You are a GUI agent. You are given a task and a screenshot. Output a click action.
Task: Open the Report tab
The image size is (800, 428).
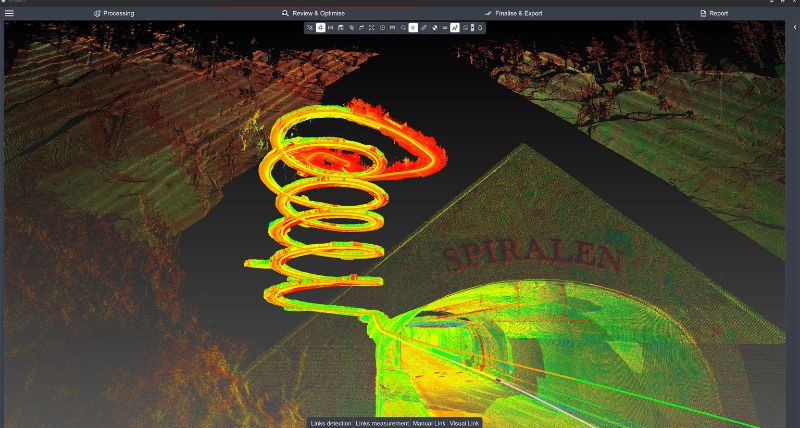[x=714, y=13]
